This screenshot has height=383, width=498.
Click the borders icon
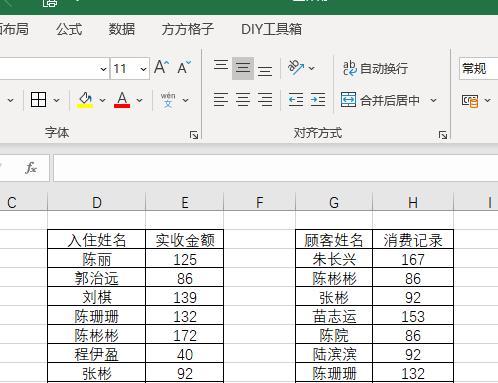(38, 99)
